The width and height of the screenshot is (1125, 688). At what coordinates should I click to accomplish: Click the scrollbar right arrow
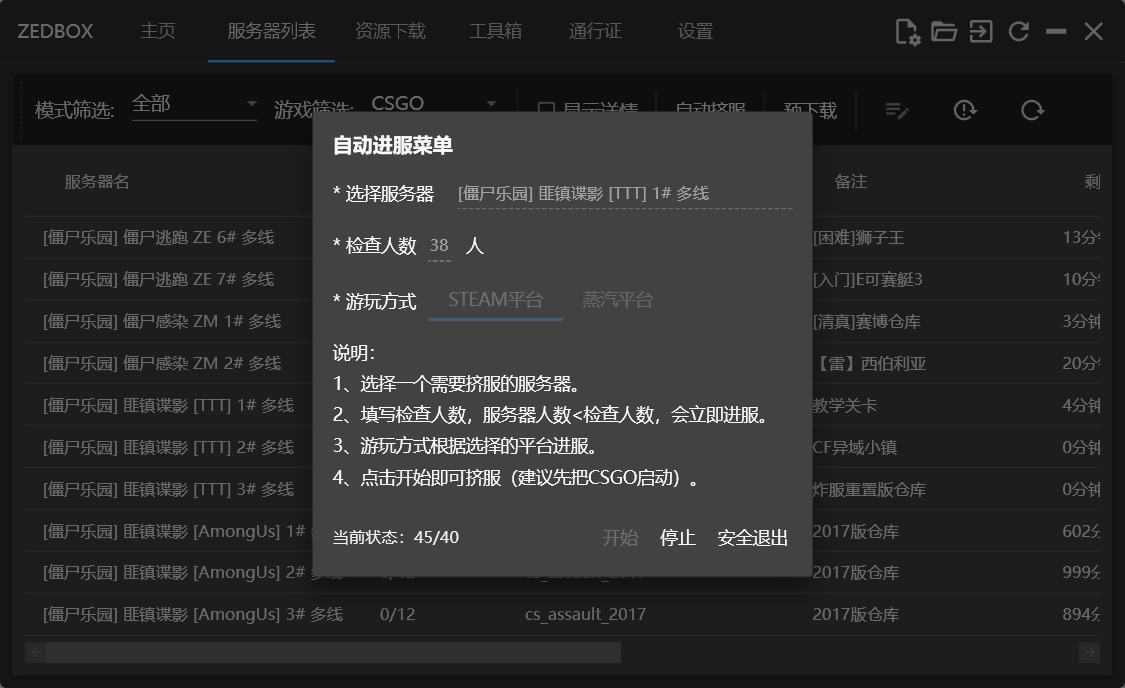click(1090, 652)
